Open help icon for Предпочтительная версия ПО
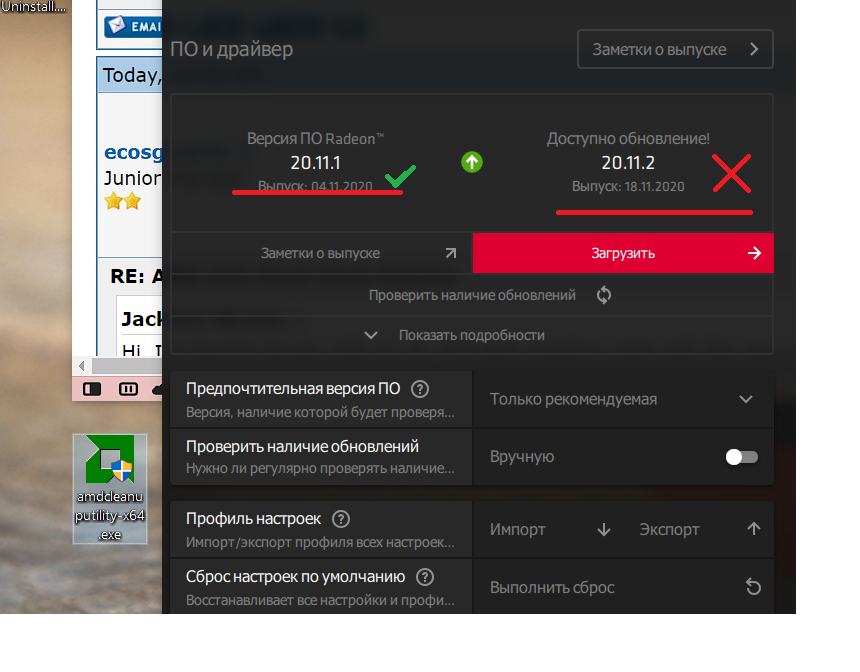Image resolution: width=860 pixels, height=672 pixels. point(420,389)
